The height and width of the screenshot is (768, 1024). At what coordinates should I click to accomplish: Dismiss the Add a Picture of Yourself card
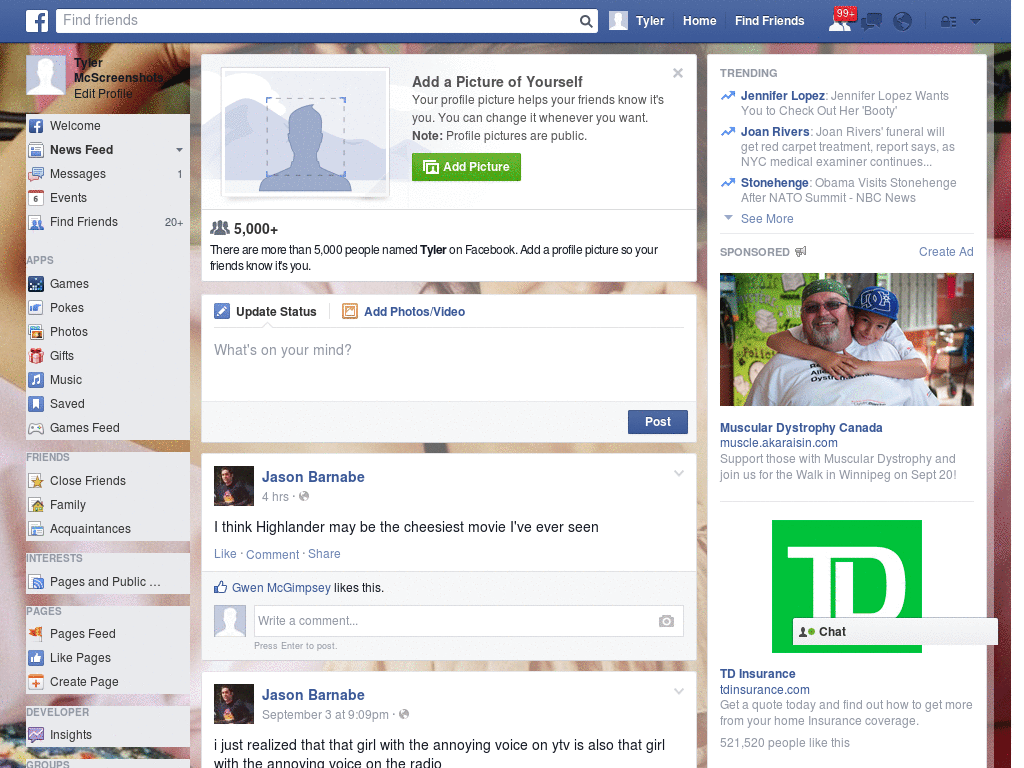pos(678,73)
